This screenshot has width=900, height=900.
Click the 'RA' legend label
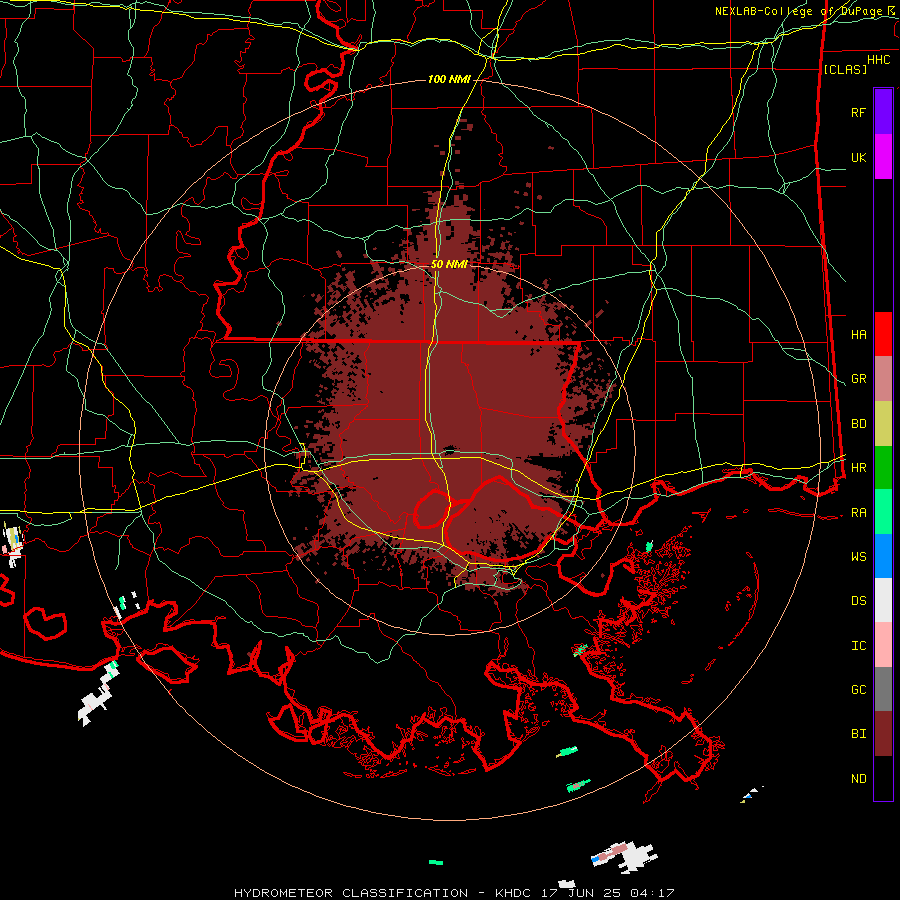pyautogui.click(x=858, y=513)
